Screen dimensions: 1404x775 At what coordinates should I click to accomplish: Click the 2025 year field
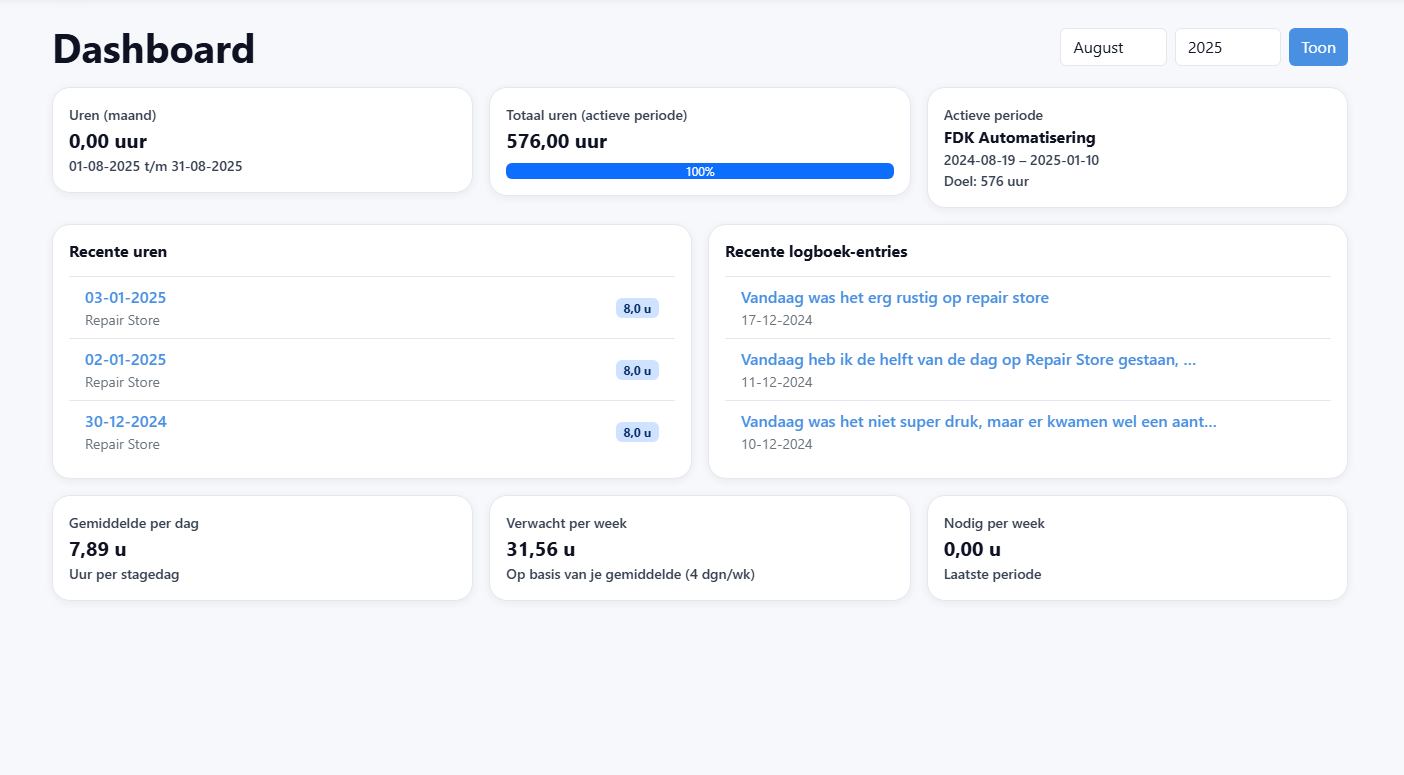click(x=1227, y=47)
